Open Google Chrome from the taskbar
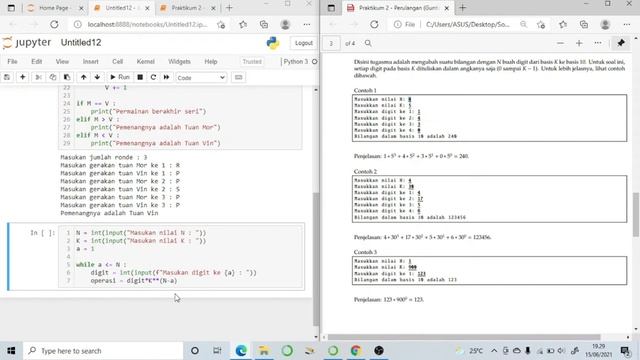The height and width of the screenshot is (360, 640). pyautogui.click(x=356, y=351)
